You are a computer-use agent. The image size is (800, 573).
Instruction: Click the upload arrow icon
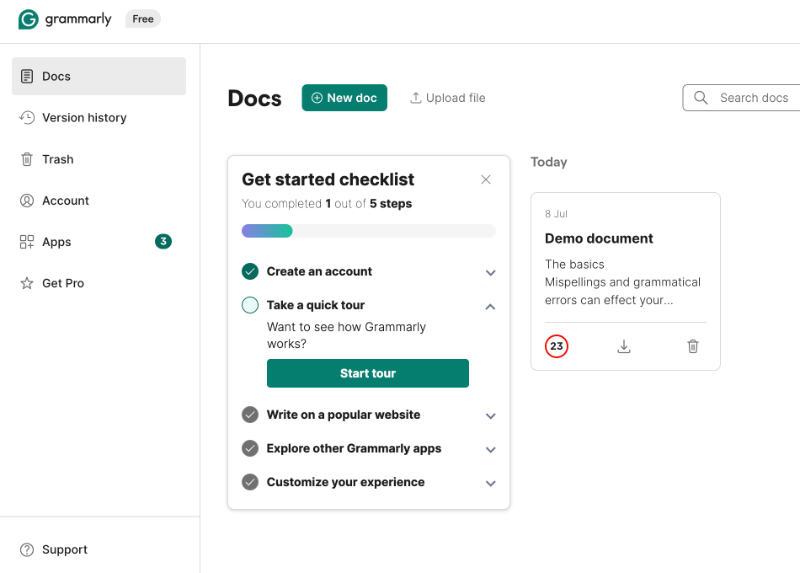(416, 97)
